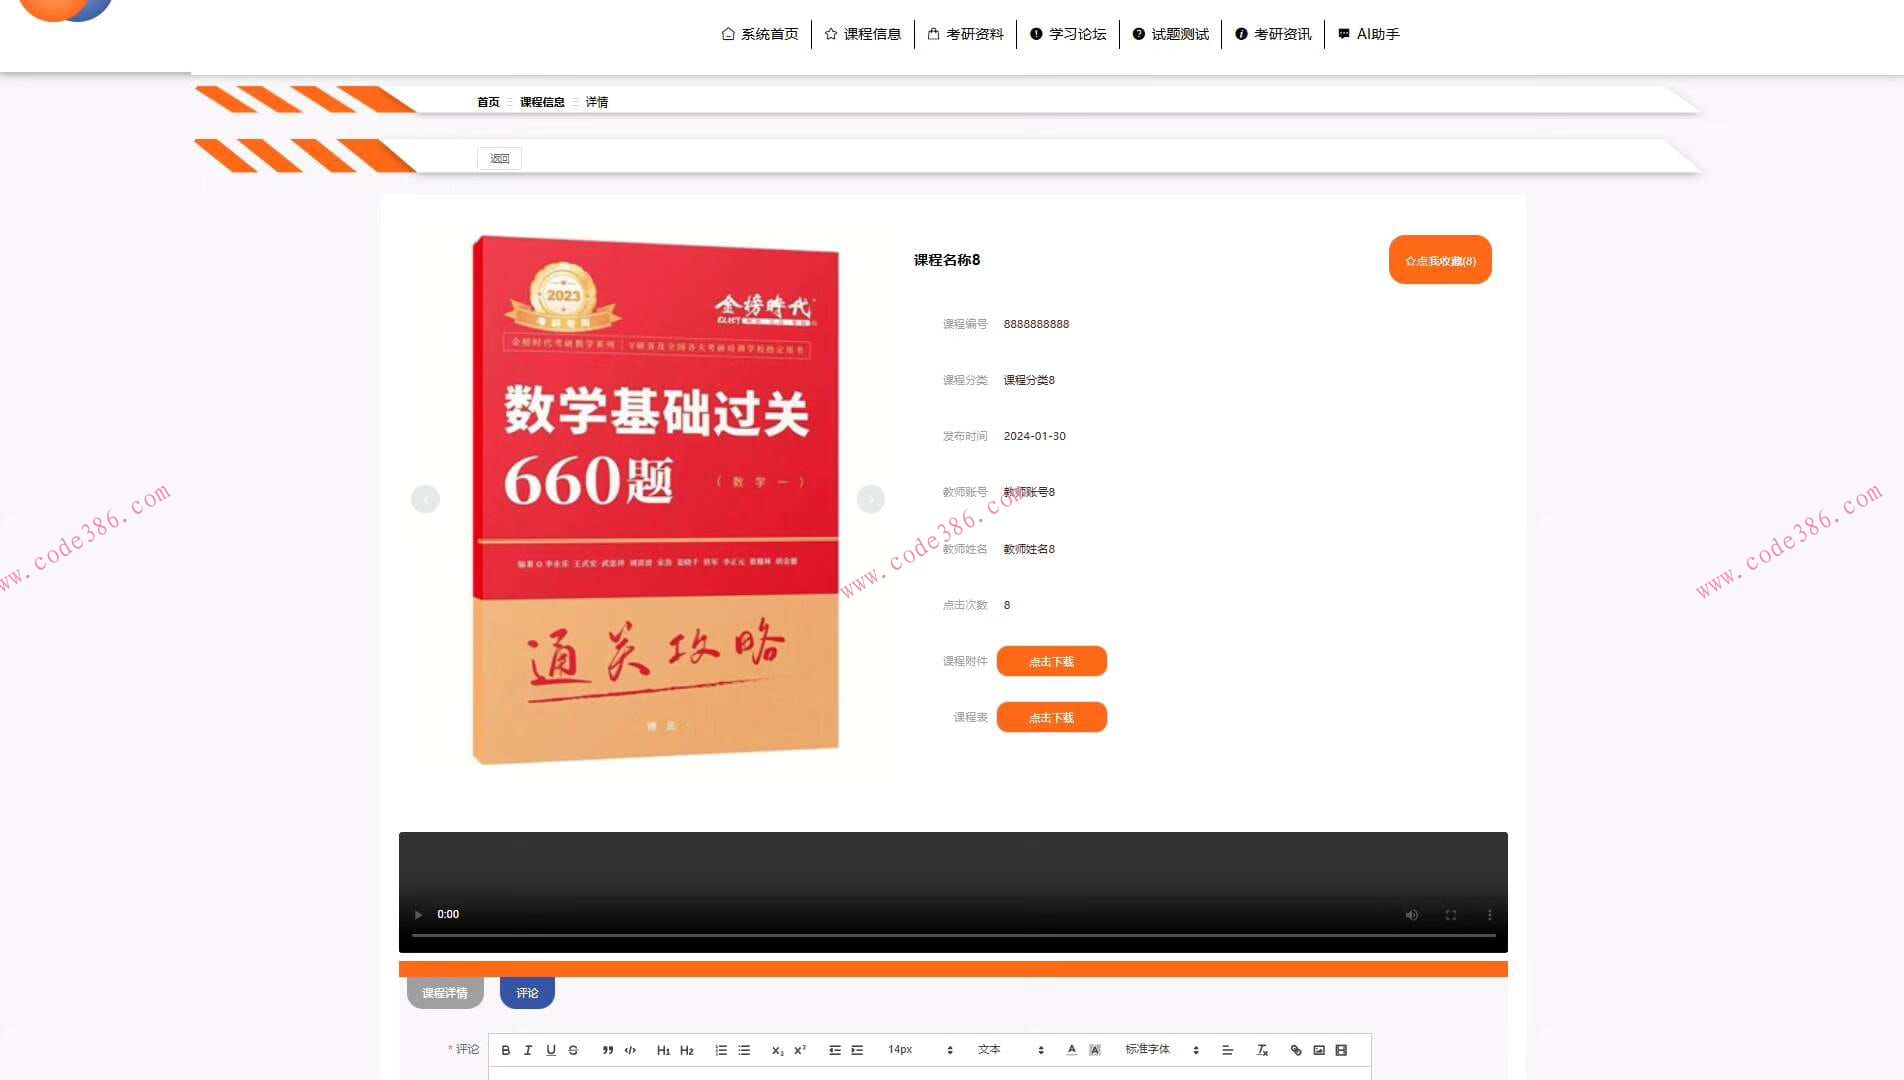This screenshot has height=1080, width=1904.
Task: Download the 课程附件 via 点击下载 button
Action: point(1051,661)
